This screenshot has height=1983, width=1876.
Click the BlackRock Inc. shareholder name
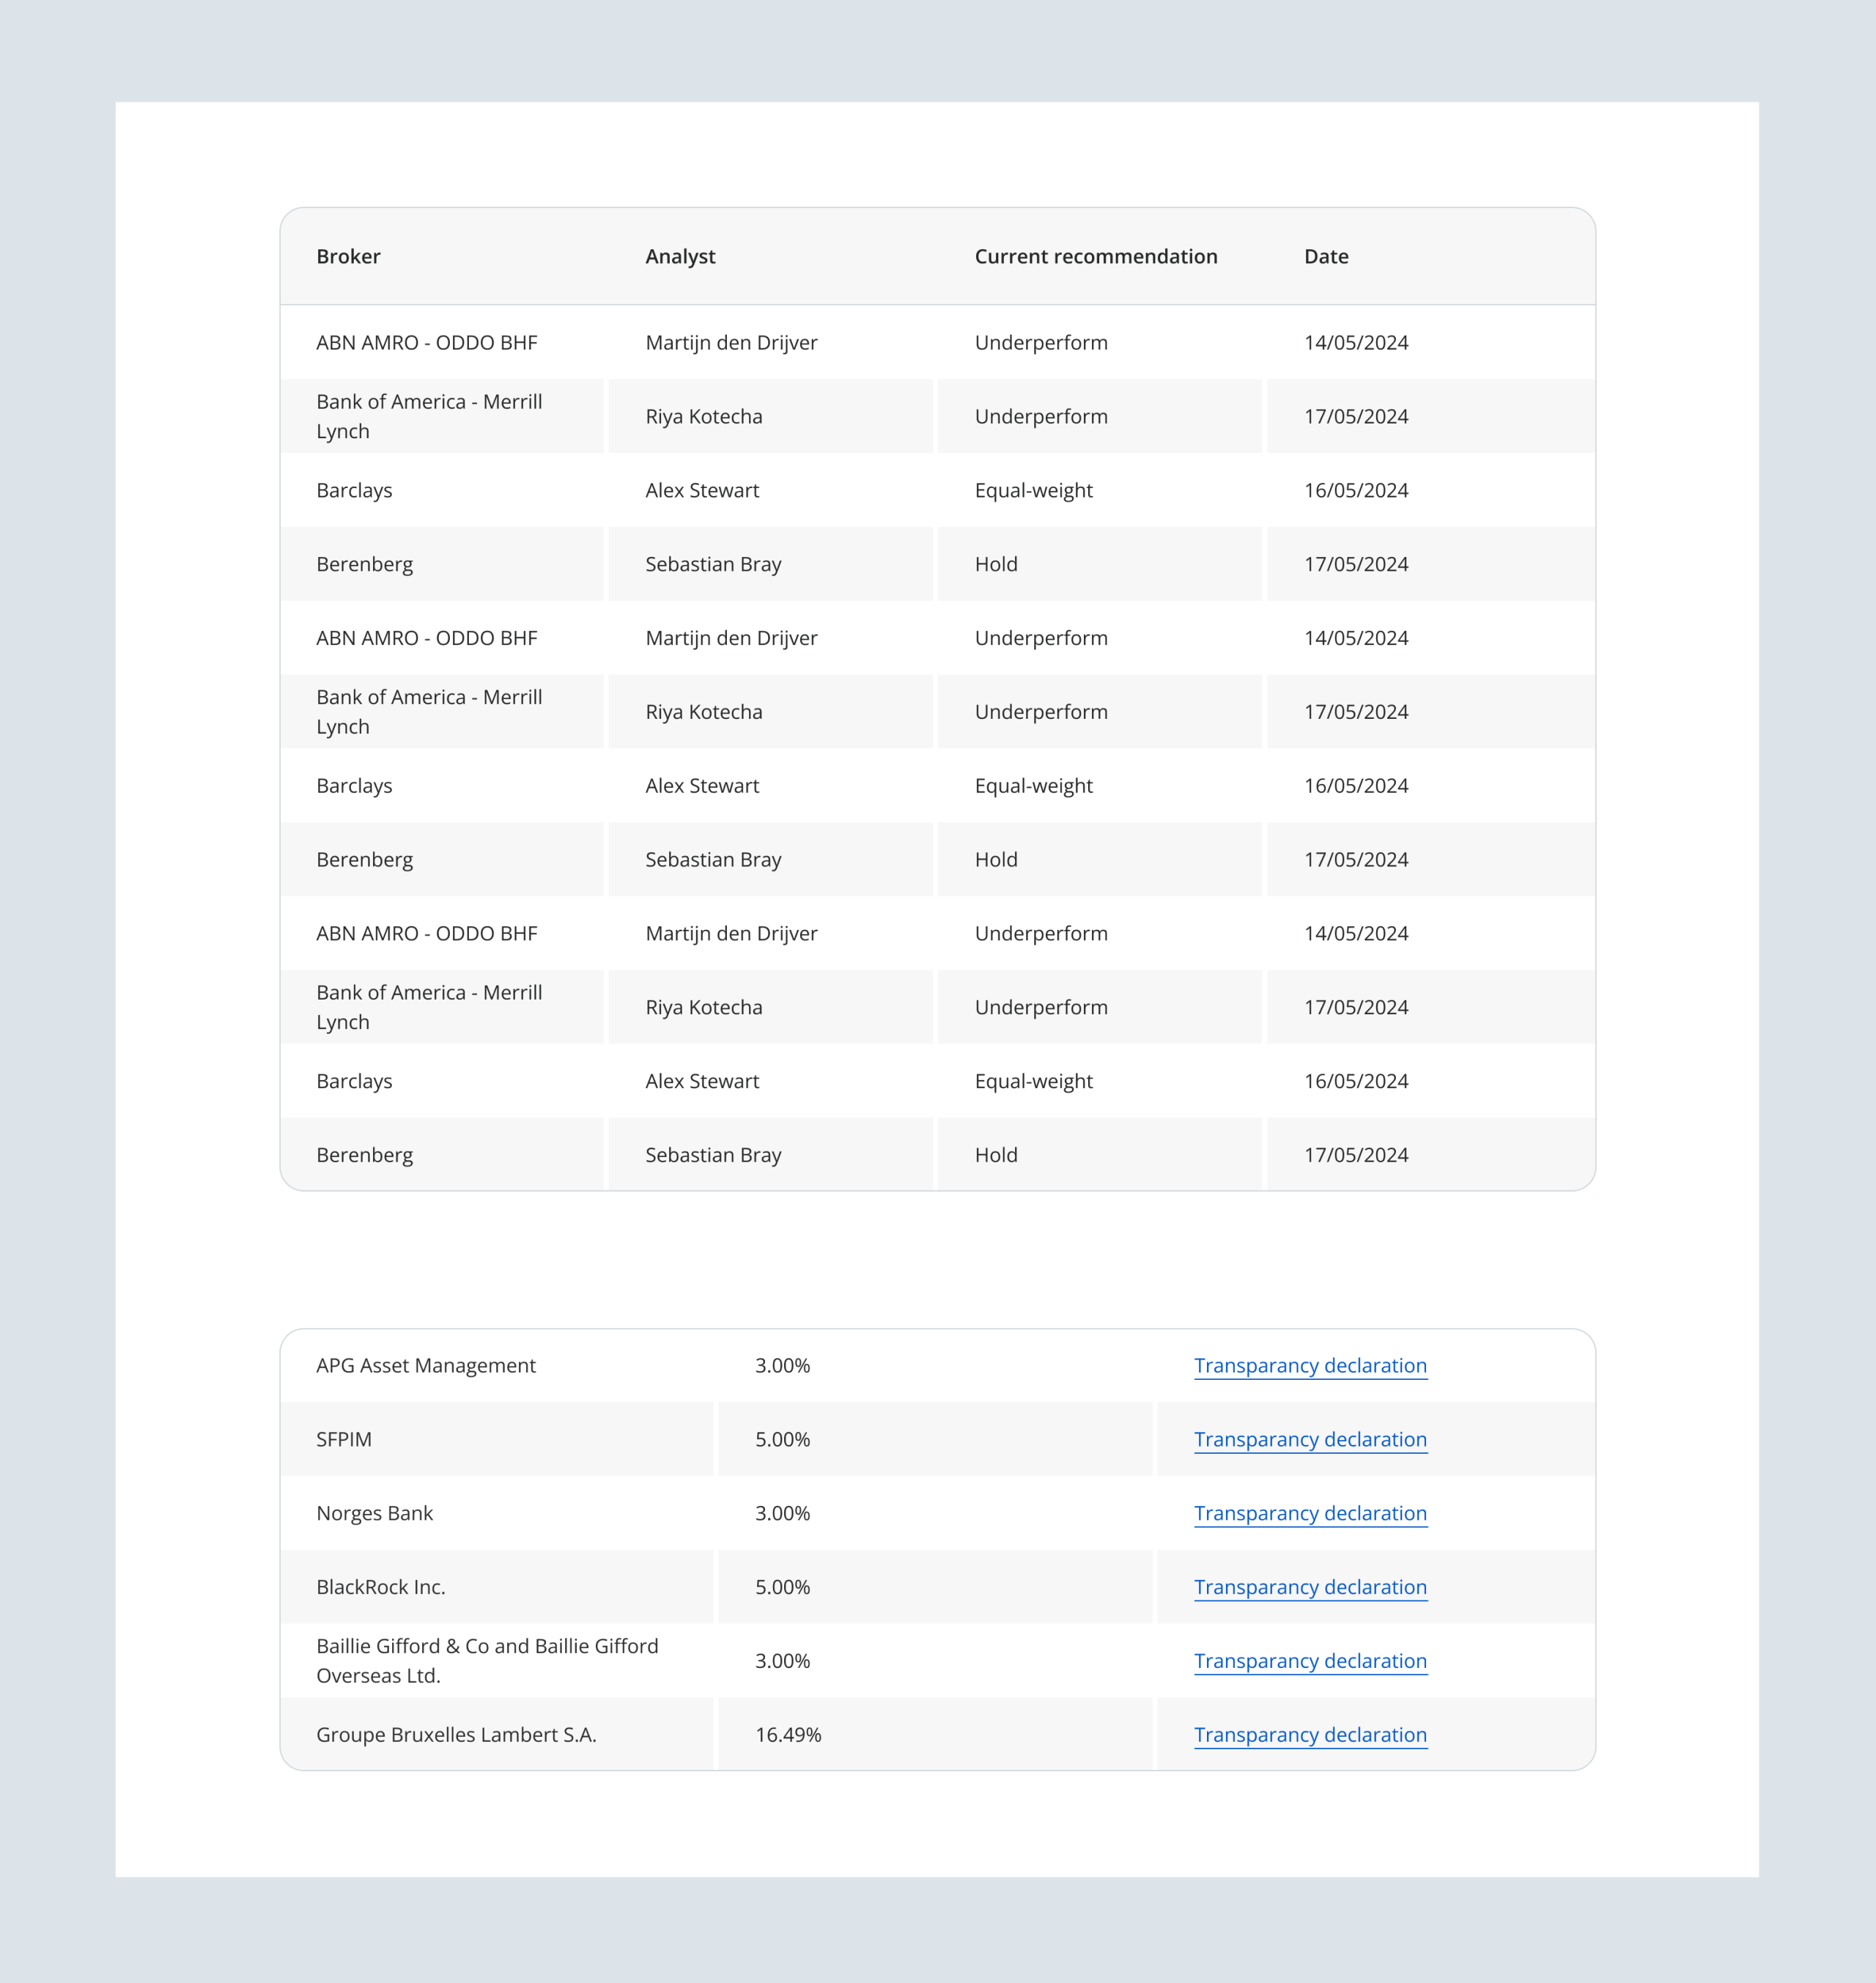381,1587
